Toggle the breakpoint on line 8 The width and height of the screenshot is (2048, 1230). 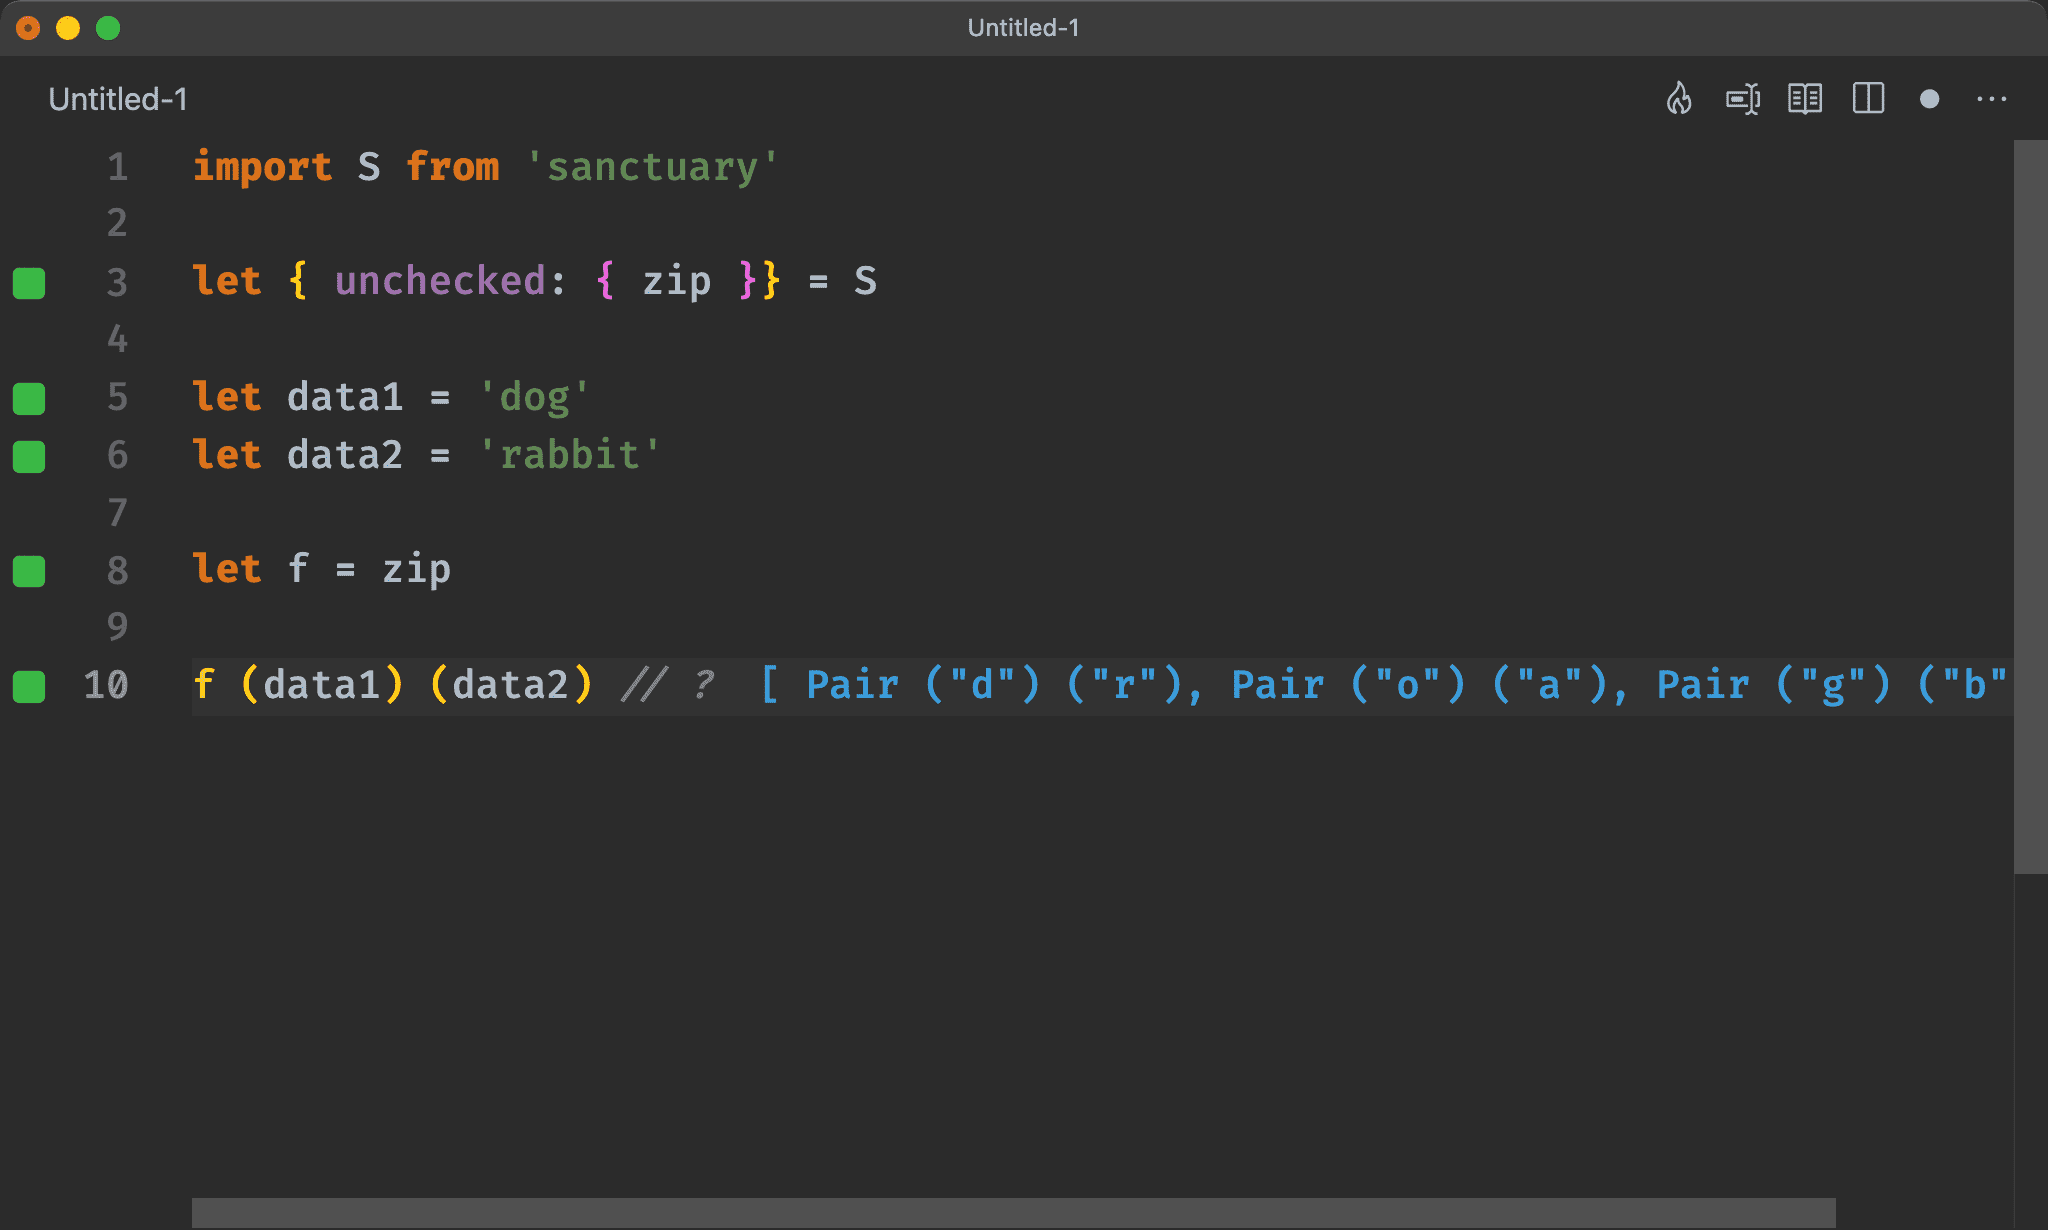[32, 570]
